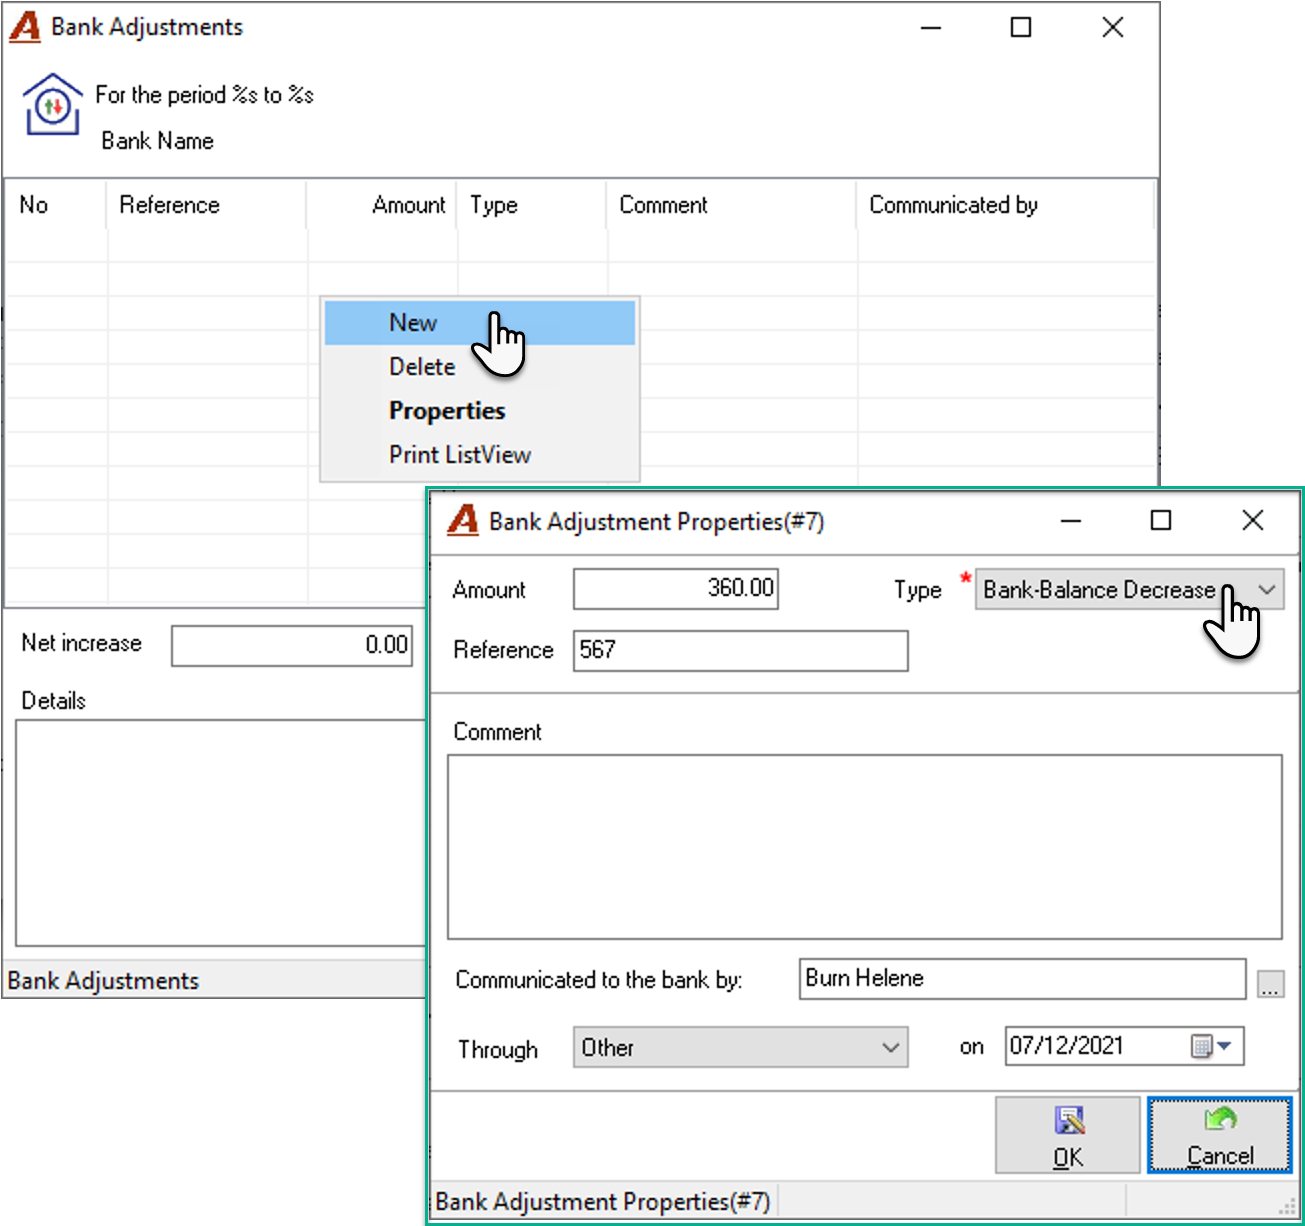The height and width of the screenshot is (1226, 1305).
Task: Open the calendar picker for the date field
Action: point(1212,1047)
